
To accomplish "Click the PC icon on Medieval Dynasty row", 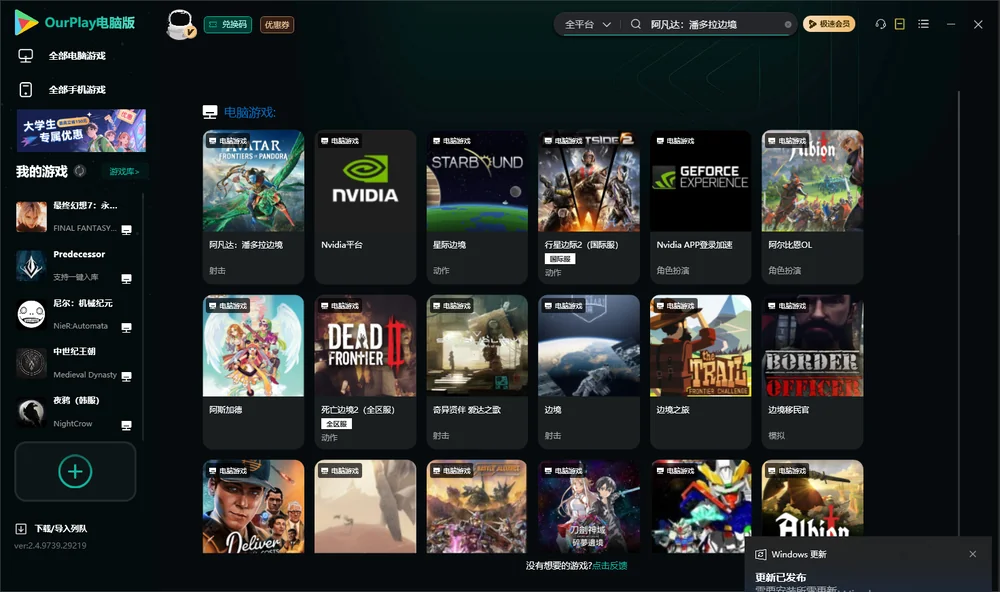I will 126,376.
